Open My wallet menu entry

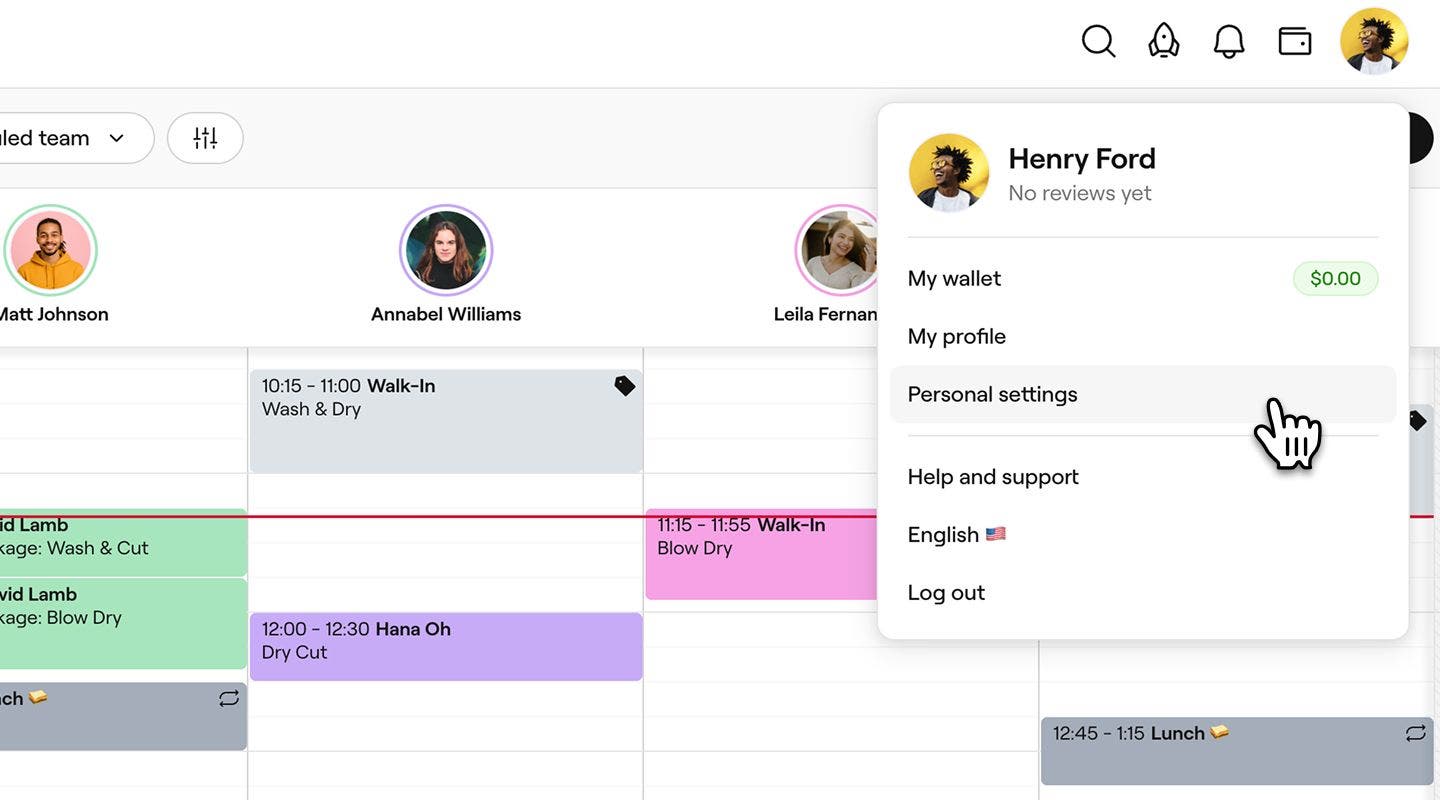point(954,279)
